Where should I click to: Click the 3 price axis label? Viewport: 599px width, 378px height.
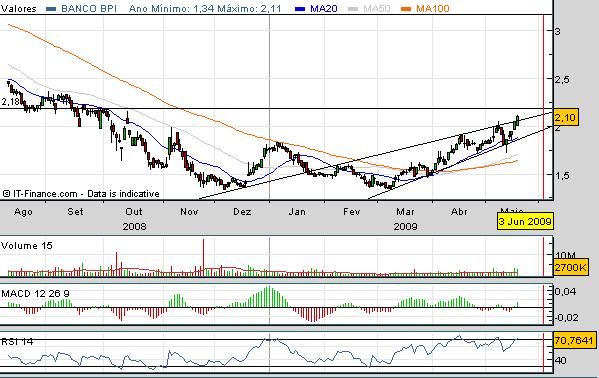click(x=558, y=31)
